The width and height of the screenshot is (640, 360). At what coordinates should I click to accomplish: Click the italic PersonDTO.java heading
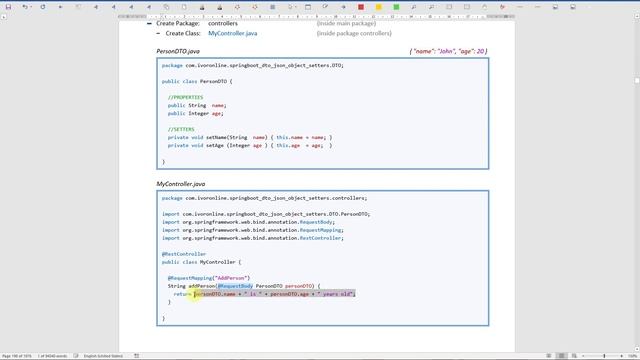point(178,51)
